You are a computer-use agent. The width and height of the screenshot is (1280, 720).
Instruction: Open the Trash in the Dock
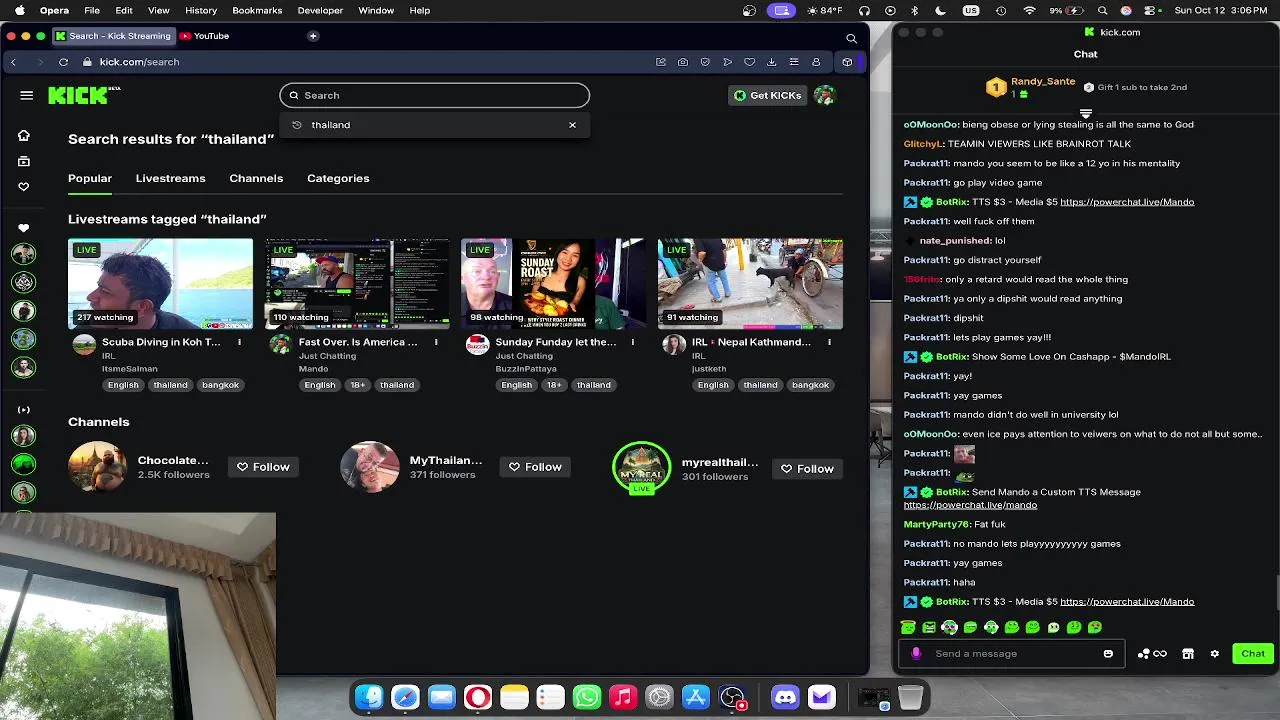click(910, 697)
